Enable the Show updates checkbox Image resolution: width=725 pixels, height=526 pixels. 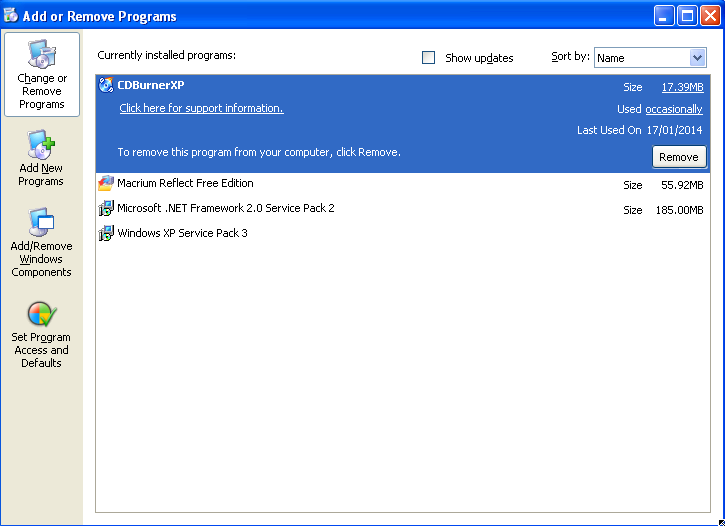coord(429,58)
